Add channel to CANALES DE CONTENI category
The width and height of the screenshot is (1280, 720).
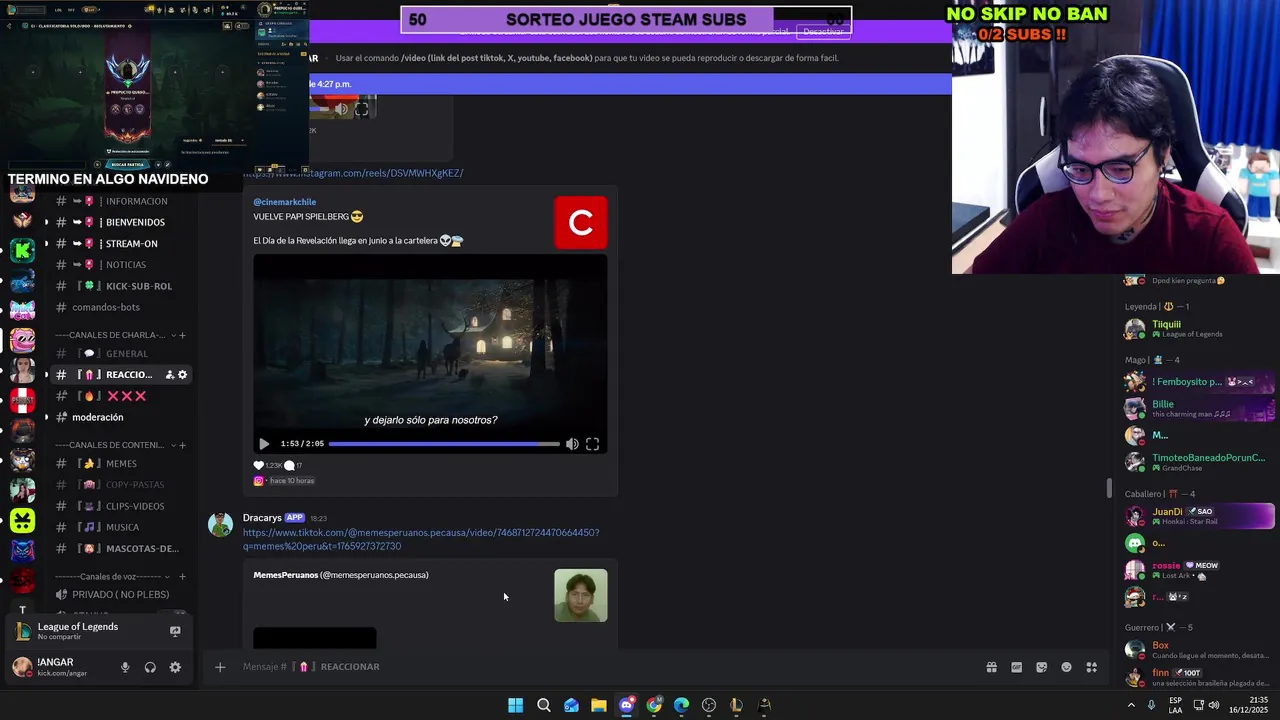tap(182, 445)
